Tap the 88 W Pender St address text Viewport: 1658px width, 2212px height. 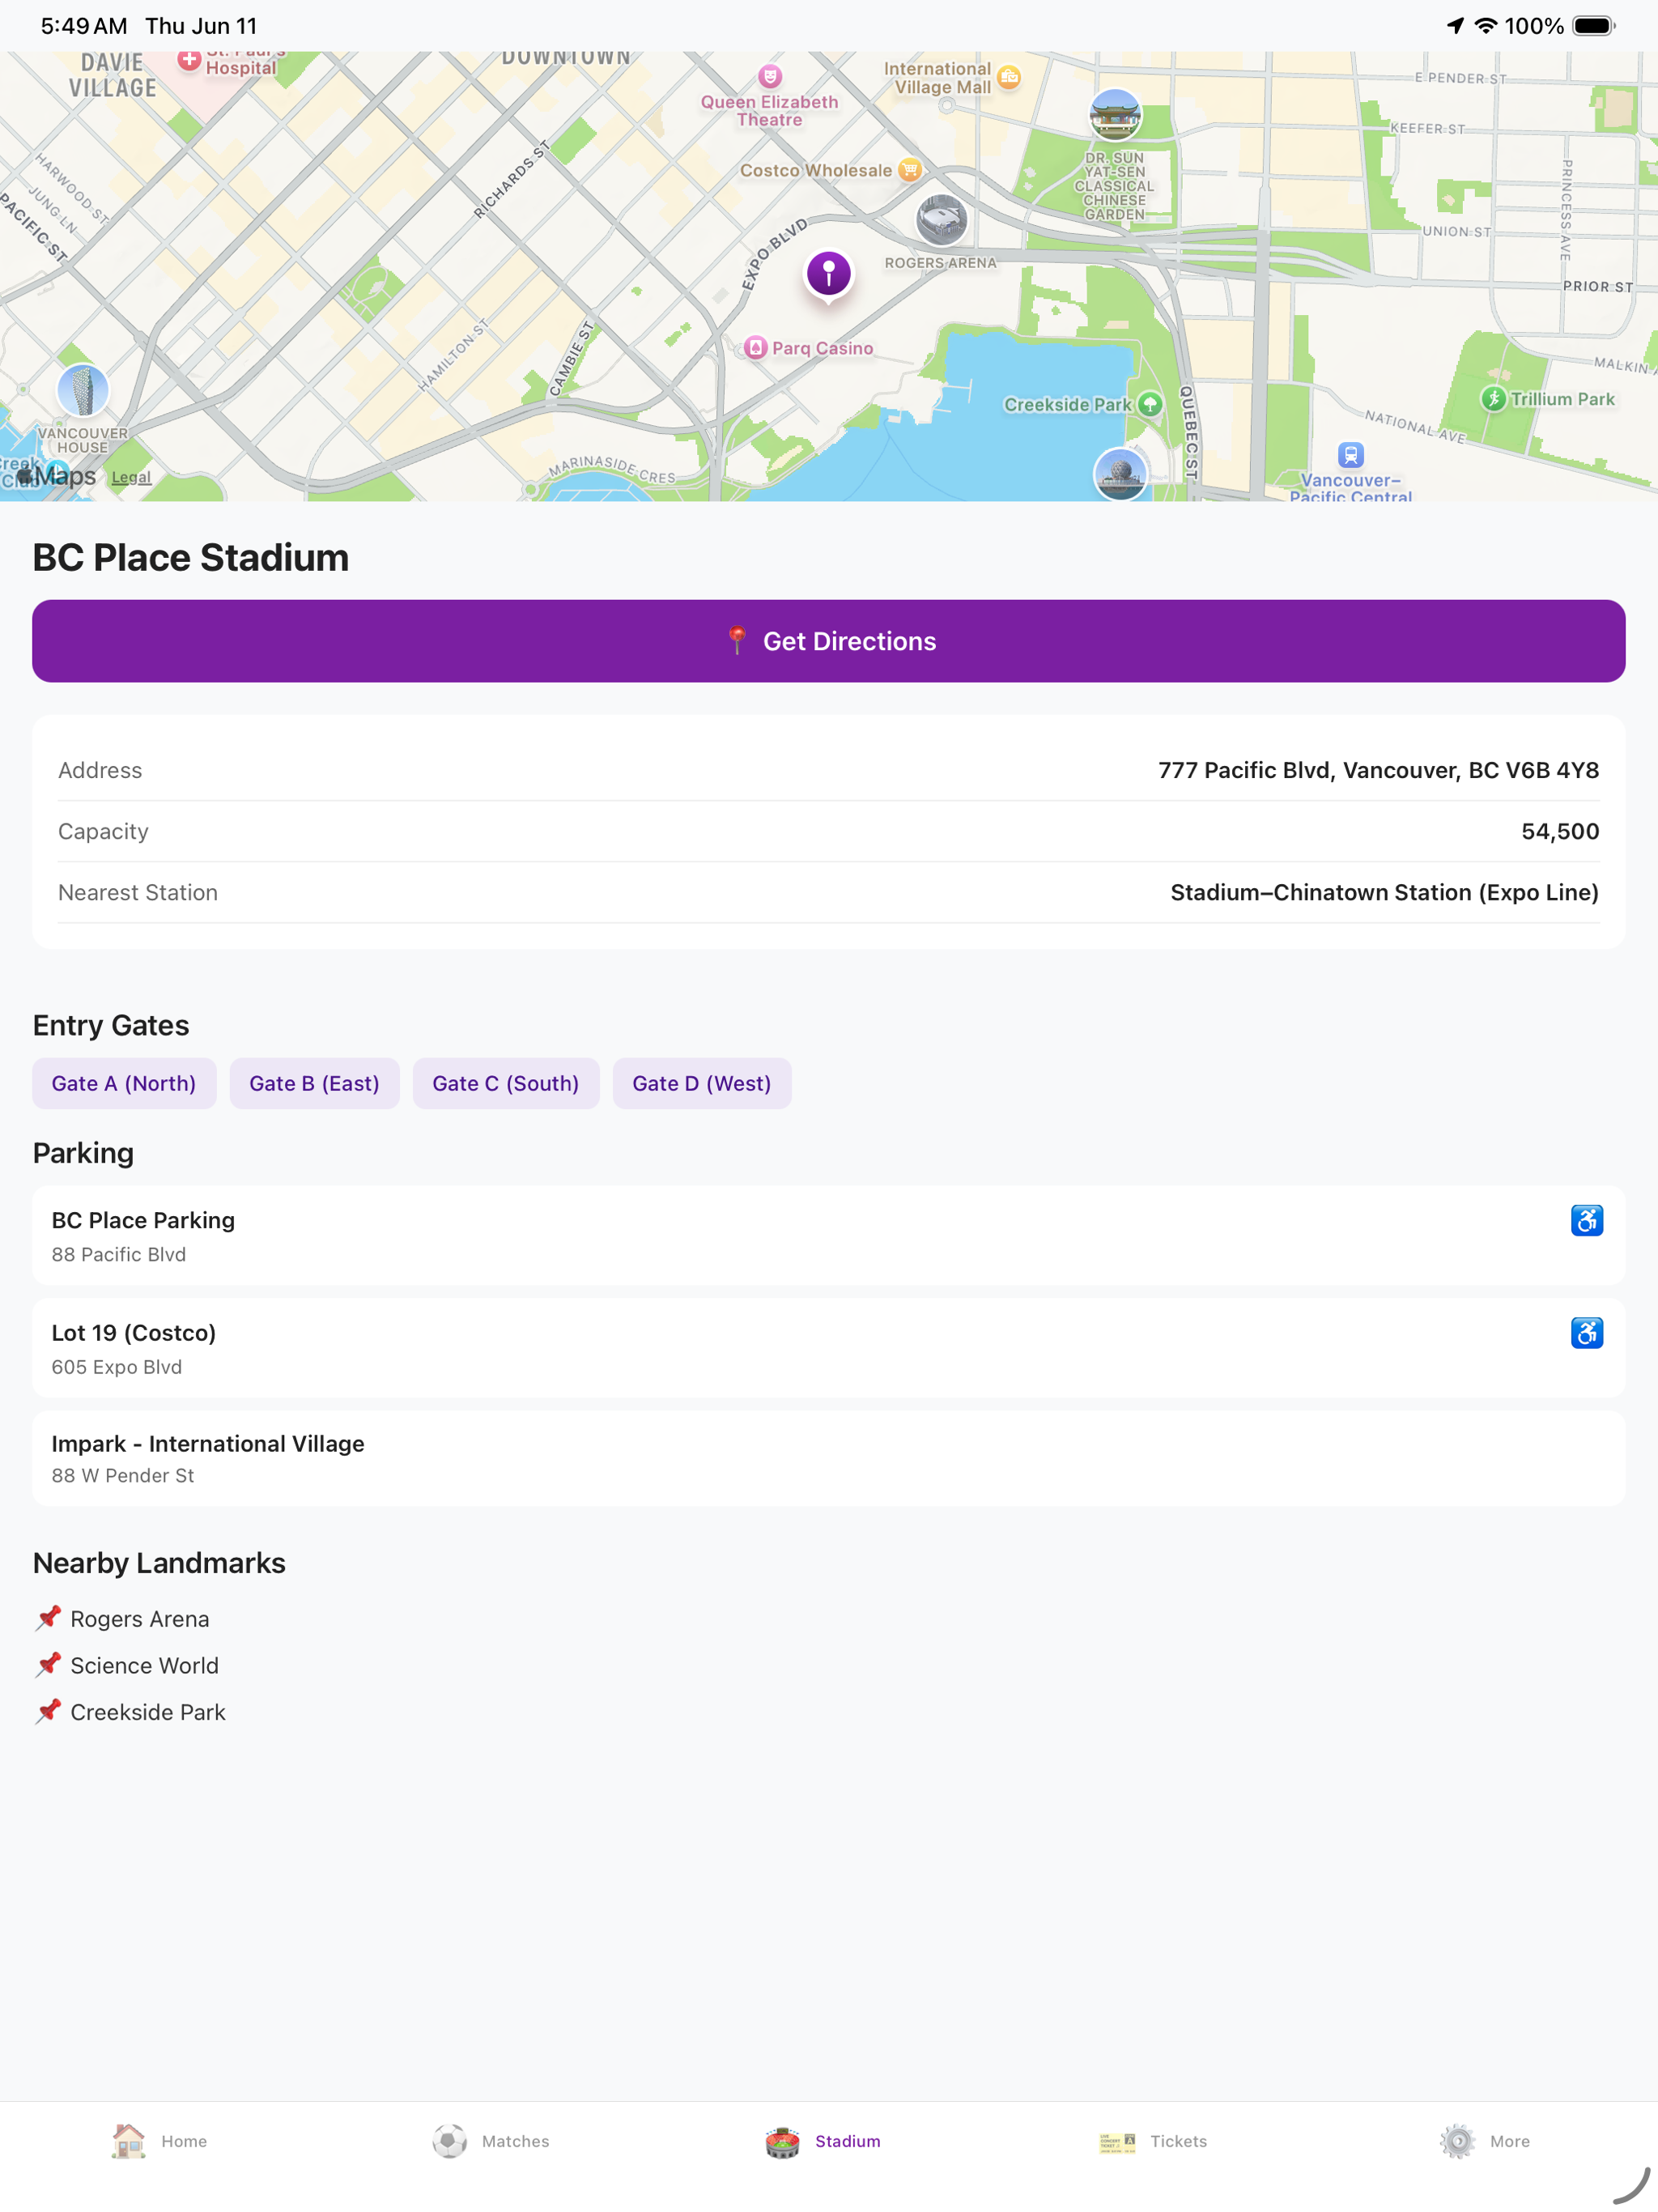point(123,1475)
